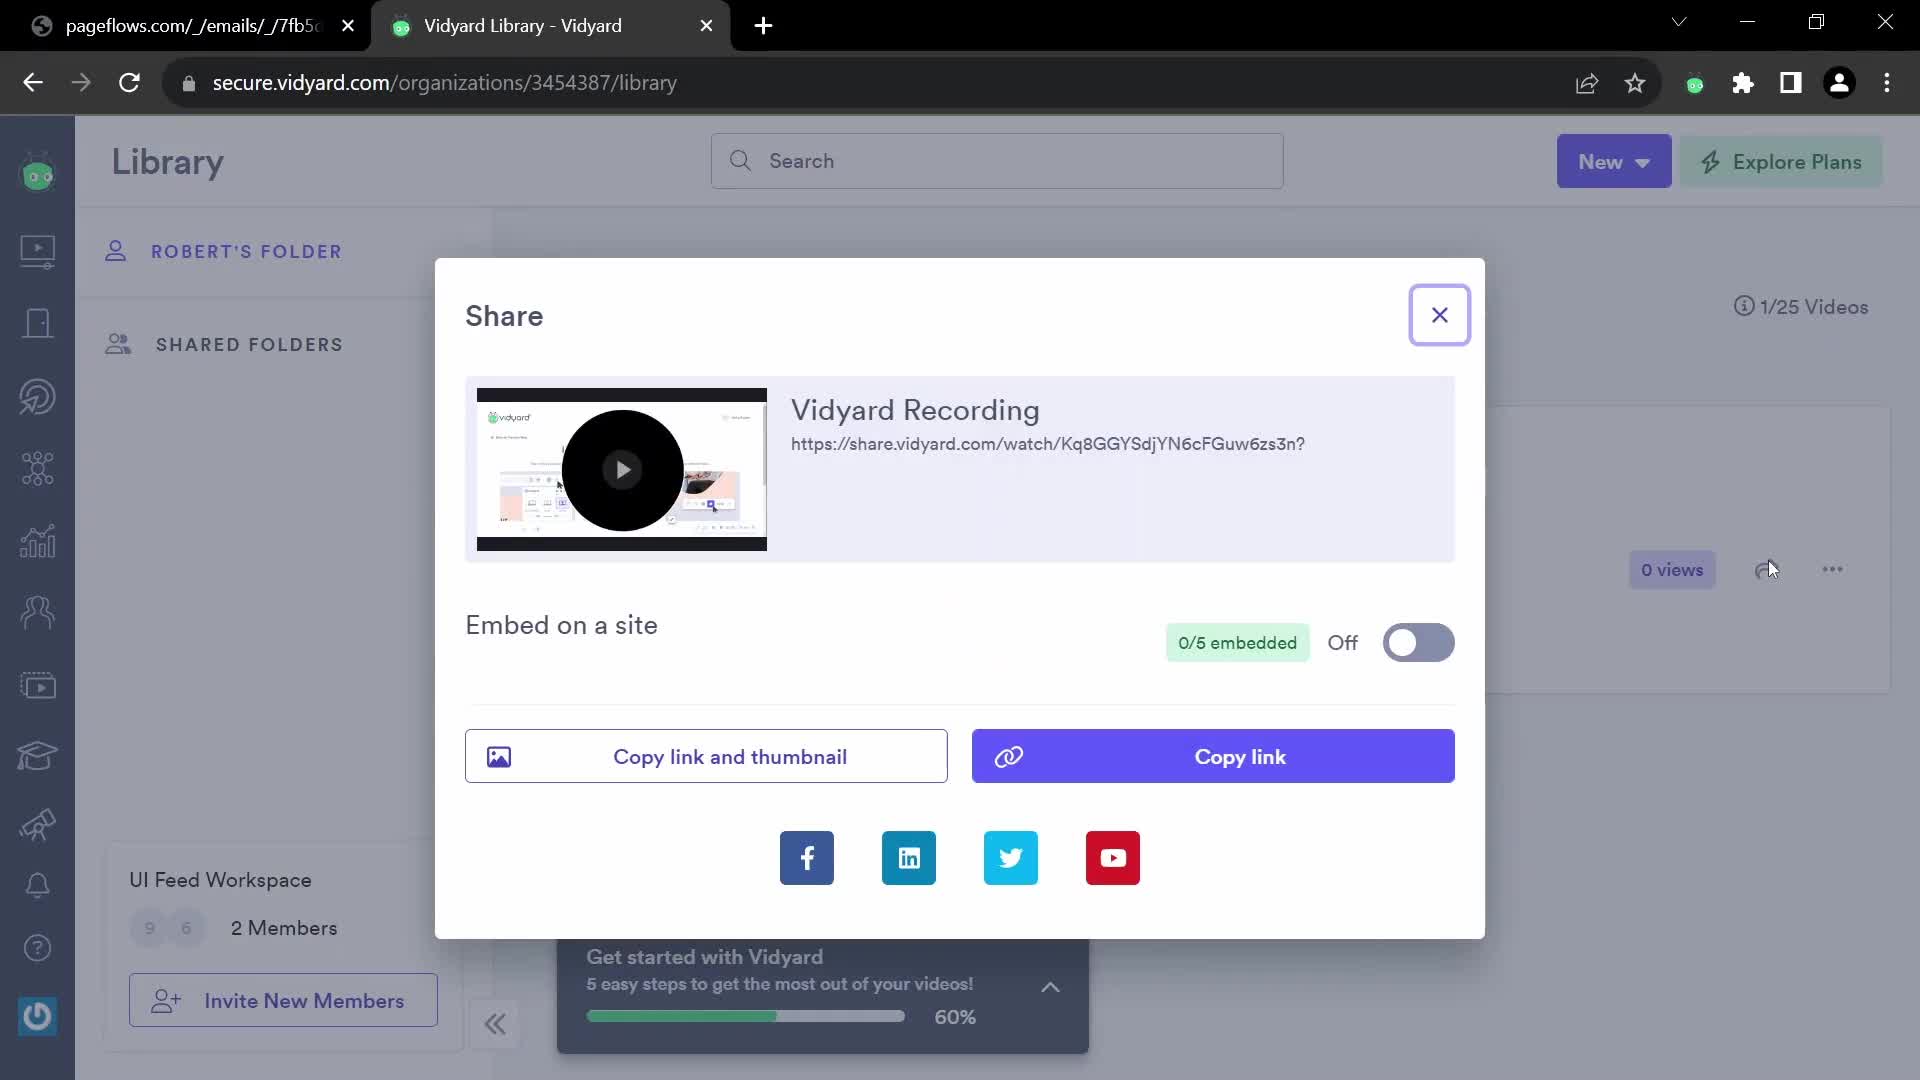
Task: Publish the video to YouTube
Action: coord(1113,858)
